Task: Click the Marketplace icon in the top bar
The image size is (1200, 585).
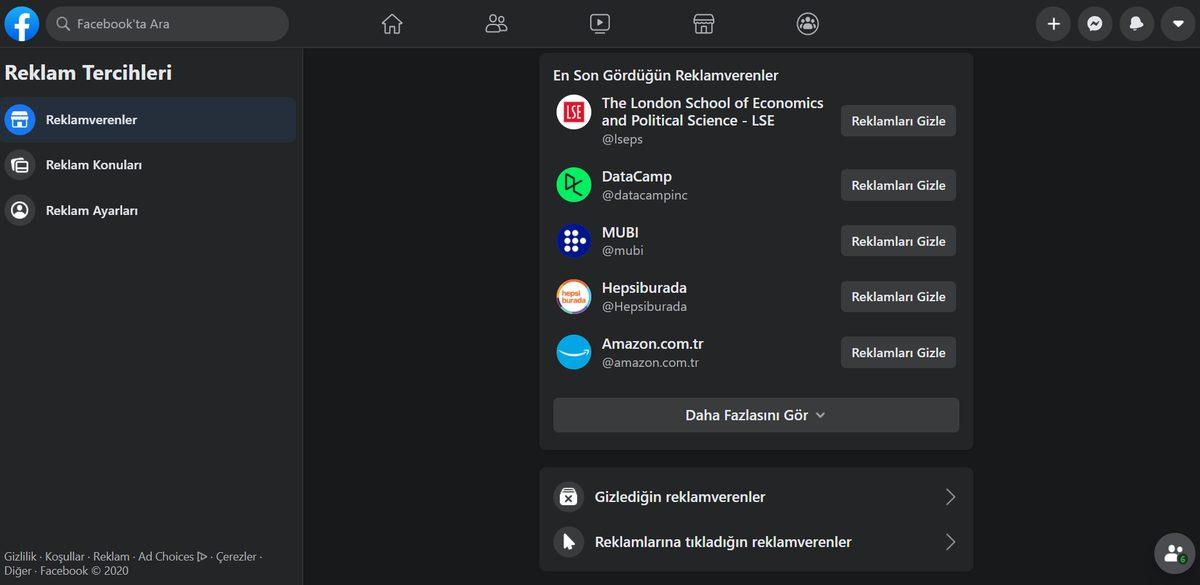Action: [x=704, y=23]
